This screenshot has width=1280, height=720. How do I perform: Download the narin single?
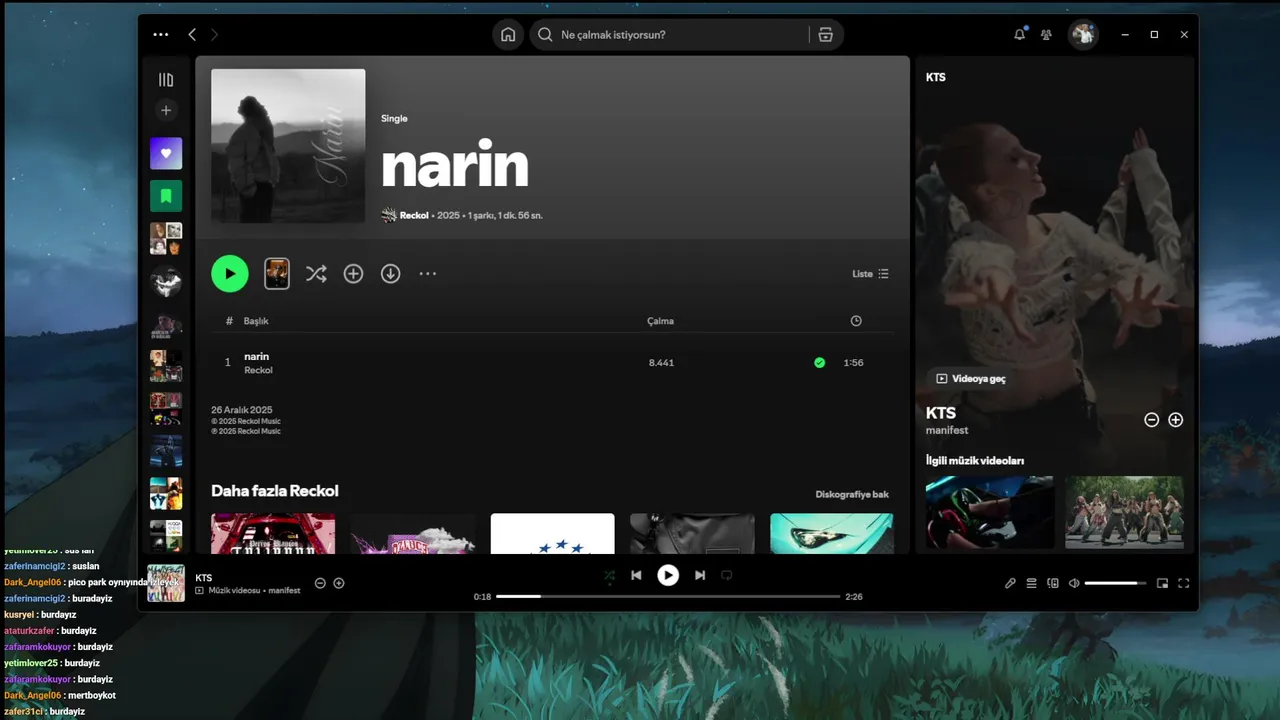(x=390, y=273)
